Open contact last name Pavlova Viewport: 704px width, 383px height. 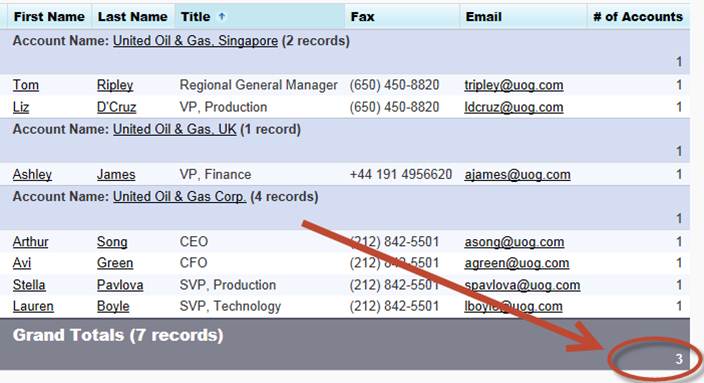[x=120, y=285]
